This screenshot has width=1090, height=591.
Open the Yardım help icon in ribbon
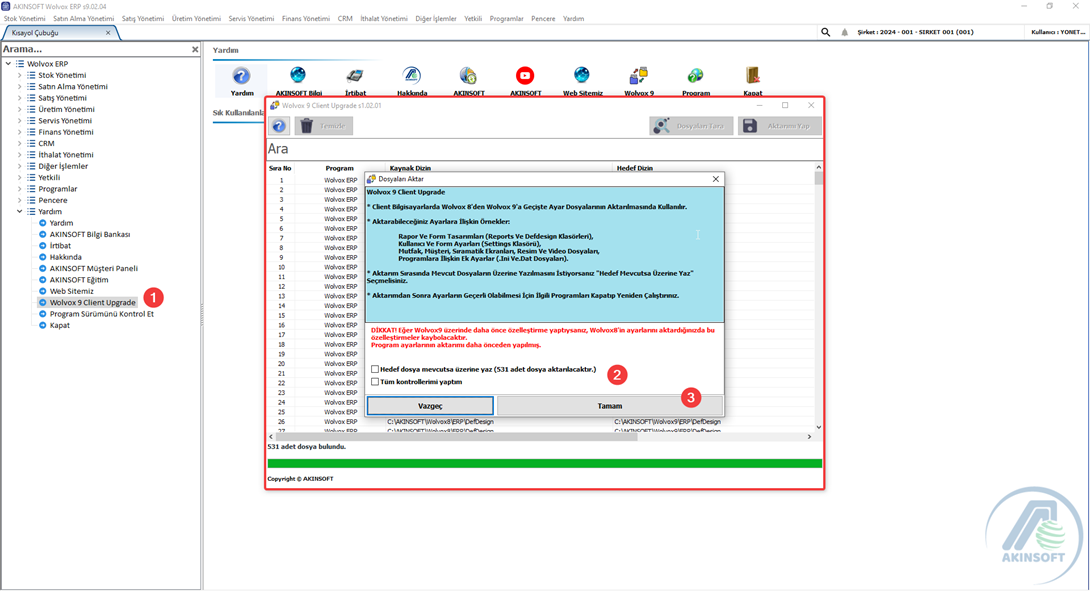[241, 81]
